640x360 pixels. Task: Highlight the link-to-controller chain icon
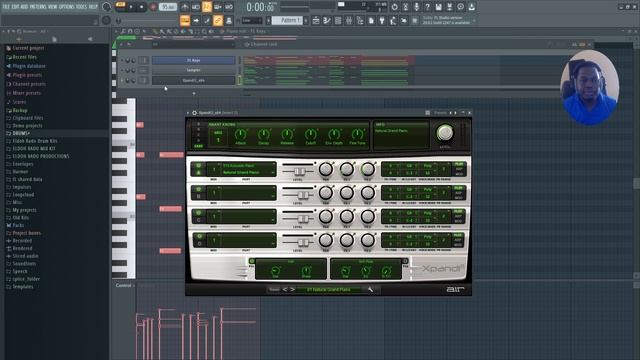click(x=218, y=20)
